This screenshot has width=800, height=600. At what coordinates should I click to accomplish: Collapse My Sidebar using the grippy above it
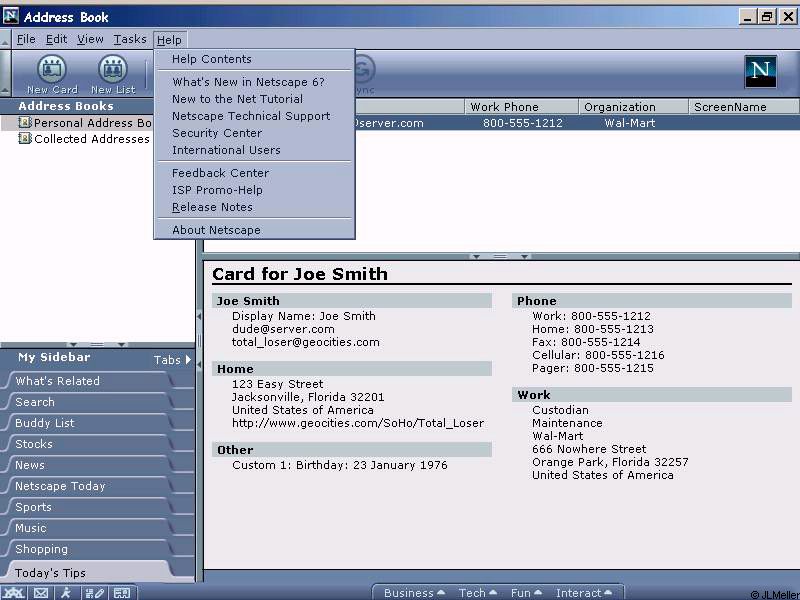97,344
